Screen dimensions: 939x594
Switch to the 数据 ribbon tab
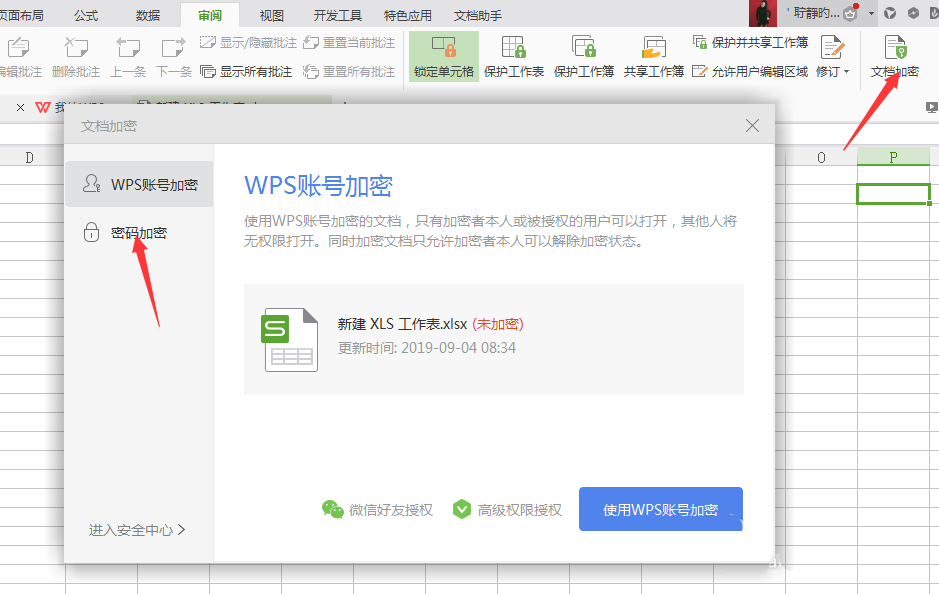[148, 16]
